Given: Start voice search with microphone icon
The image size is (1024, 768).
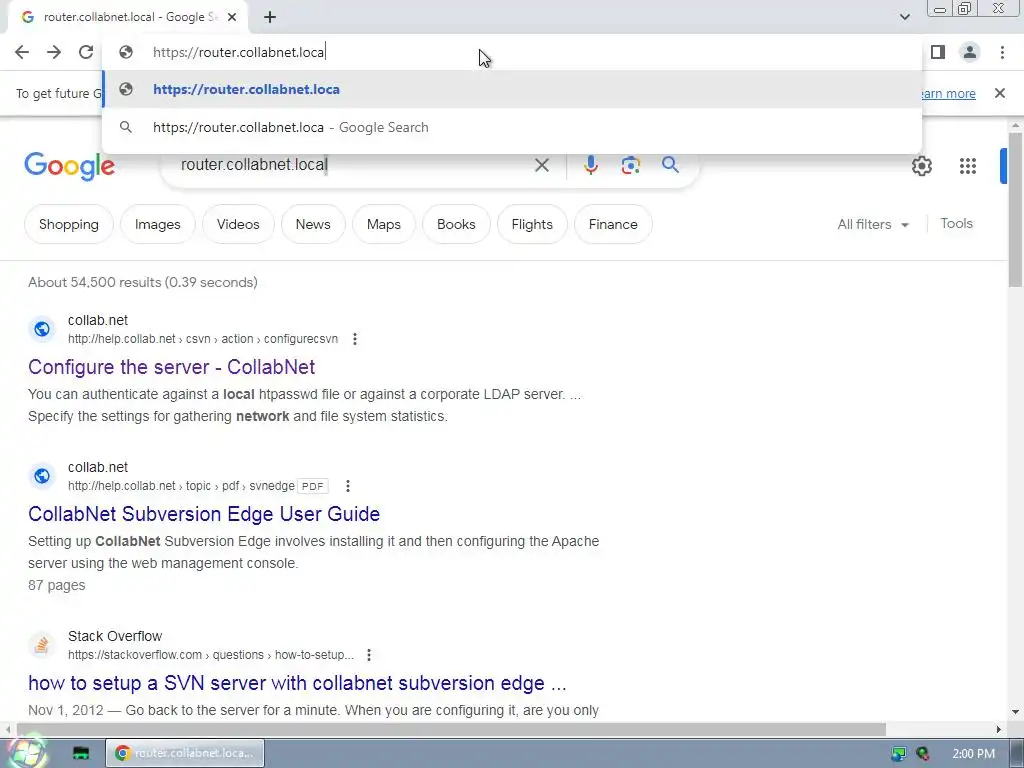Looking at the screenshot, I should coord(590,165).
